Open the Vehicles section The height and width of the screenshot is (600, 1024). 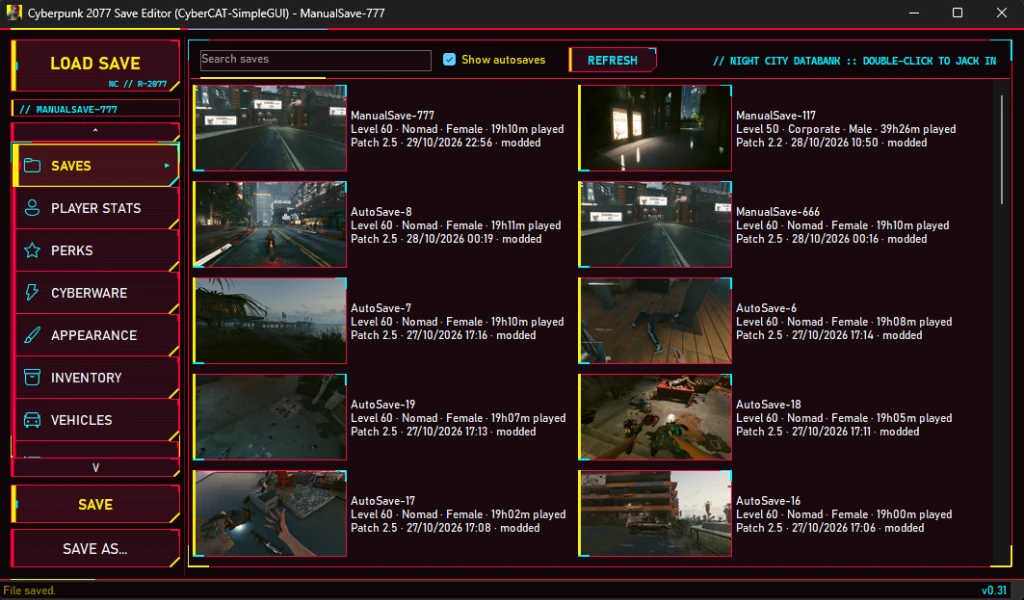95,420
